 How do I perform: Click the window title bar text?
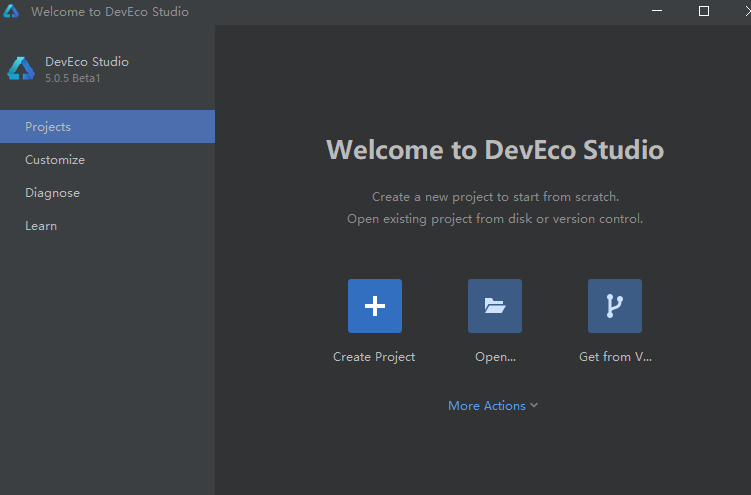pyautogui.click(x=110, y=12)
